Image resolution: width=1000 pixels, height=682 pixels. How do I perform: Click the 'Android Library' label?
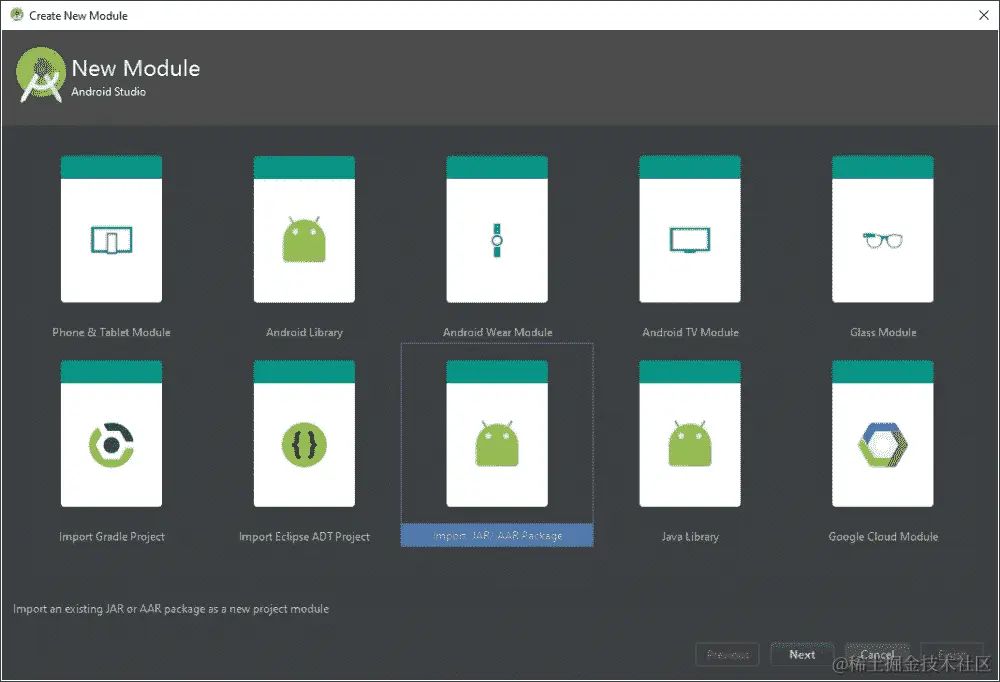[304, 332]
